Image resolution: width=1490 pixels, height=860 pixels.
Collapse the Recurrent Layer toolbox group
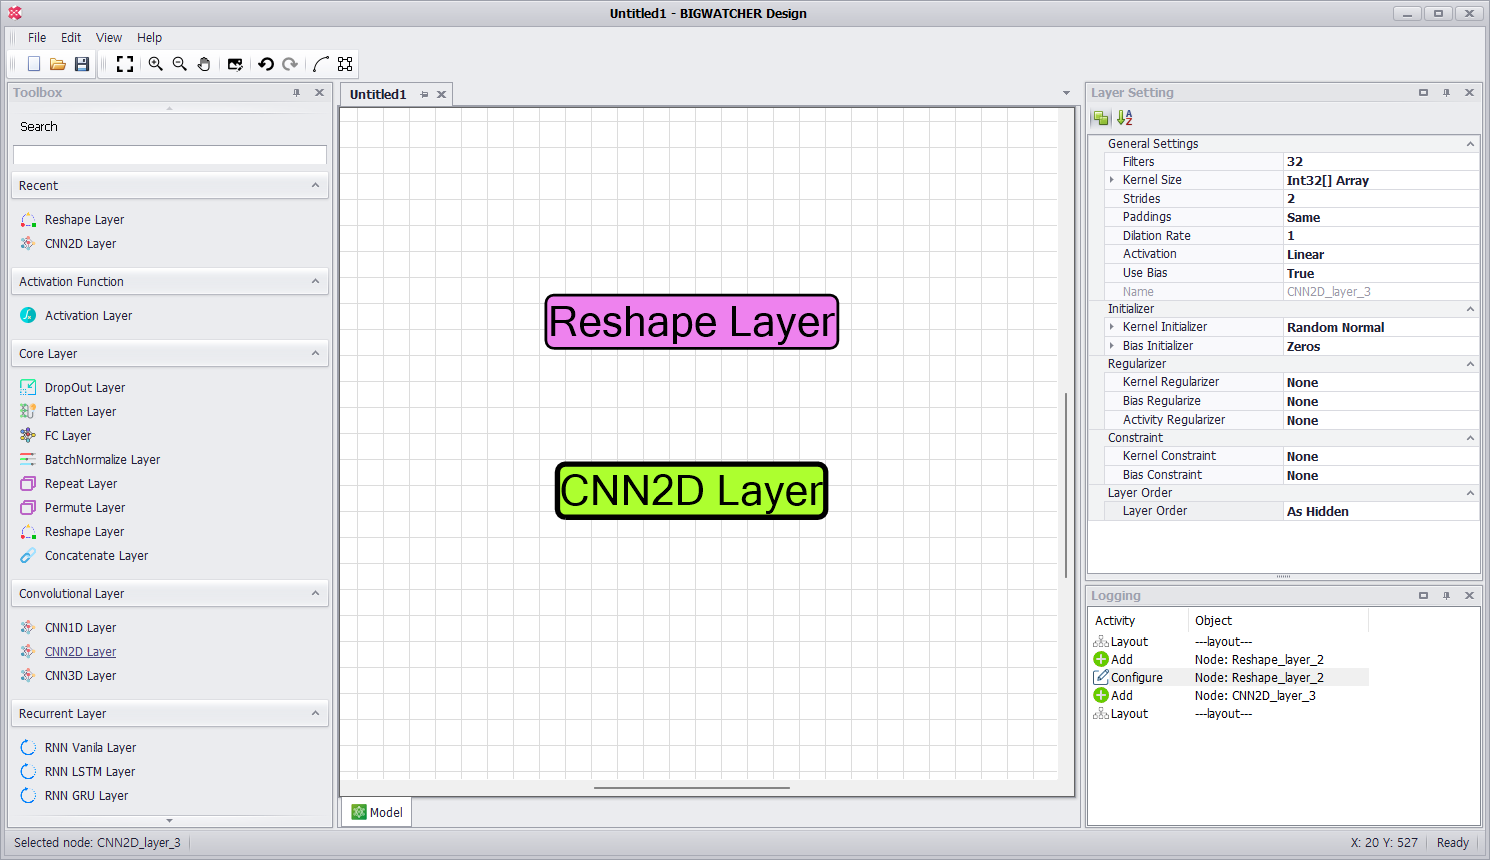click(x=315, y=713)
